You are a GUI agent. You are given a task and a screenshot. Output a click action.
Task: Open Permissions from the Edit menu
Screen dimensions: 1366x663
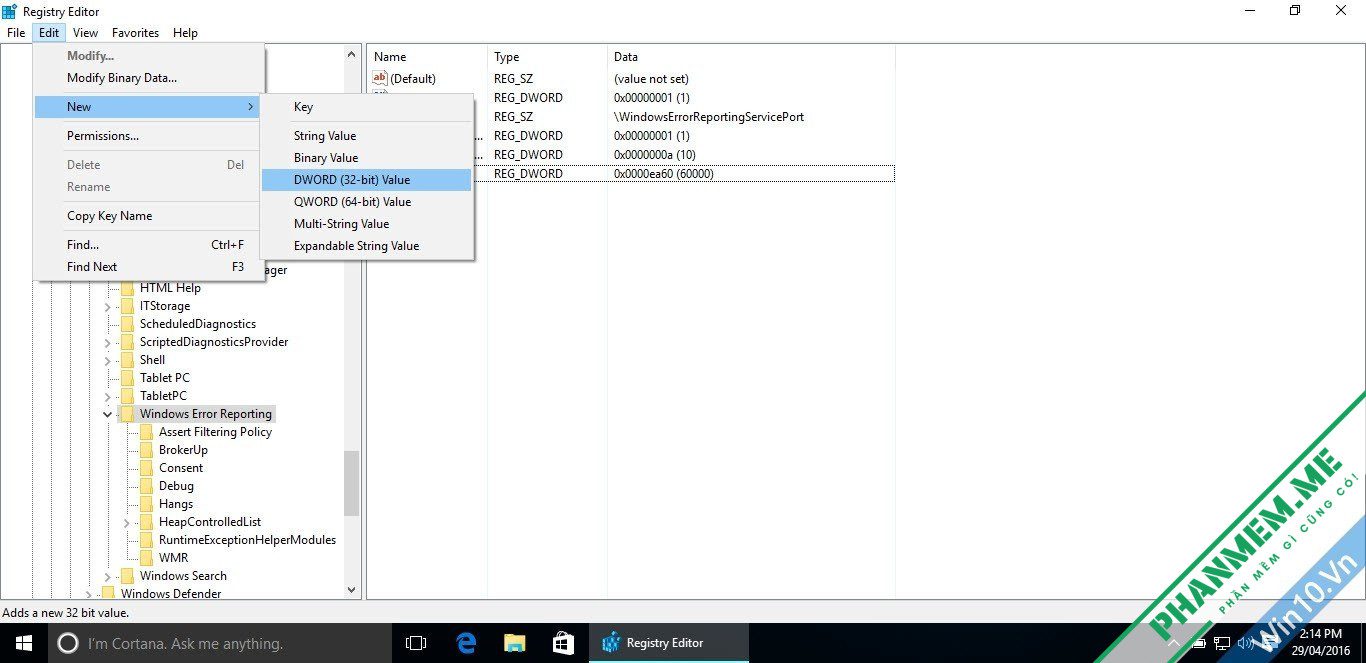tap(149, 136)
